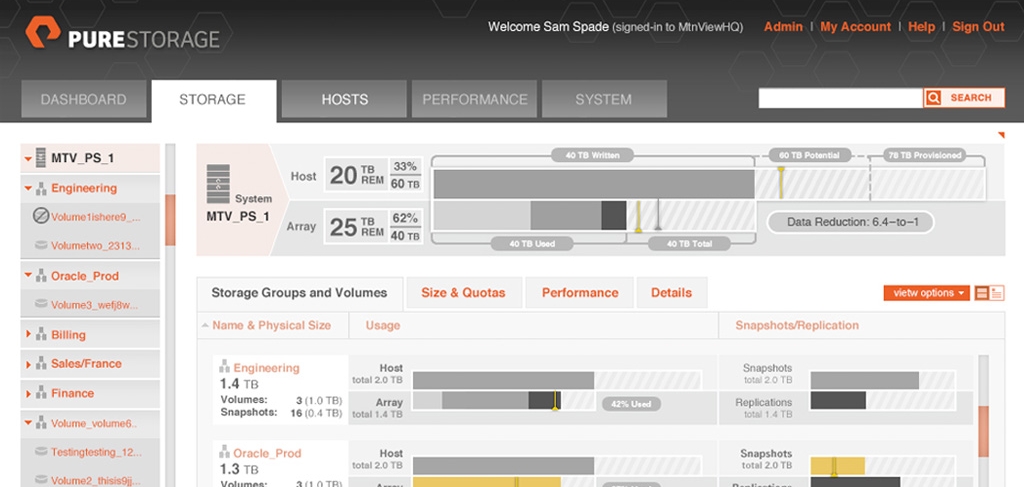Click the disk icon beside Testingtesting_12
Screen dimensions: 1024x487
point(41,451)
